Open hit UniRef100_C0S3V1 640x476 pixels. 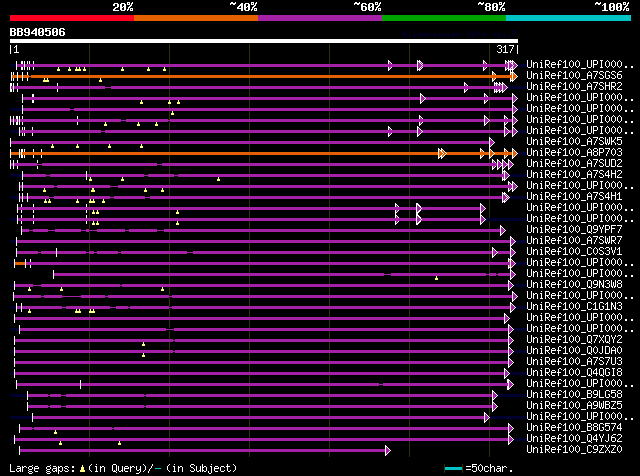pos(574,252)
